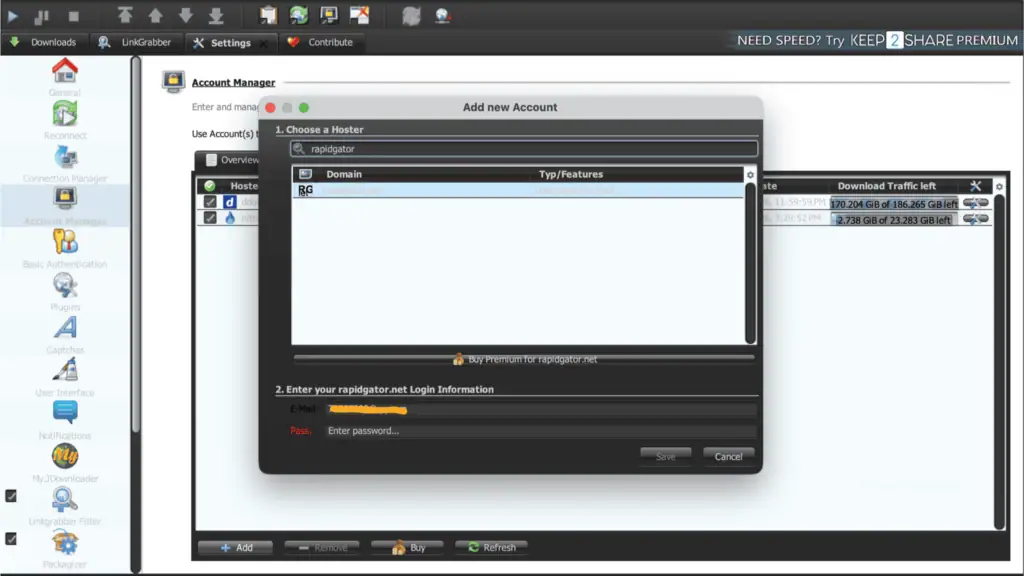Click the silent mode monitor toolbar icon

pyautogui.click(x=329, y=15)
